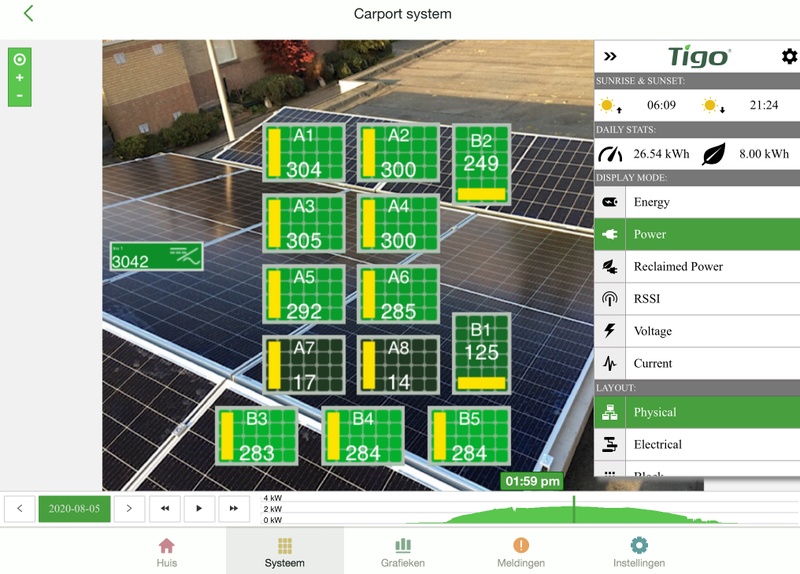Click the RSSI antenna icon
Image resolution: width=800 pixels, height=574 pixels.
[x=610, y=298]
